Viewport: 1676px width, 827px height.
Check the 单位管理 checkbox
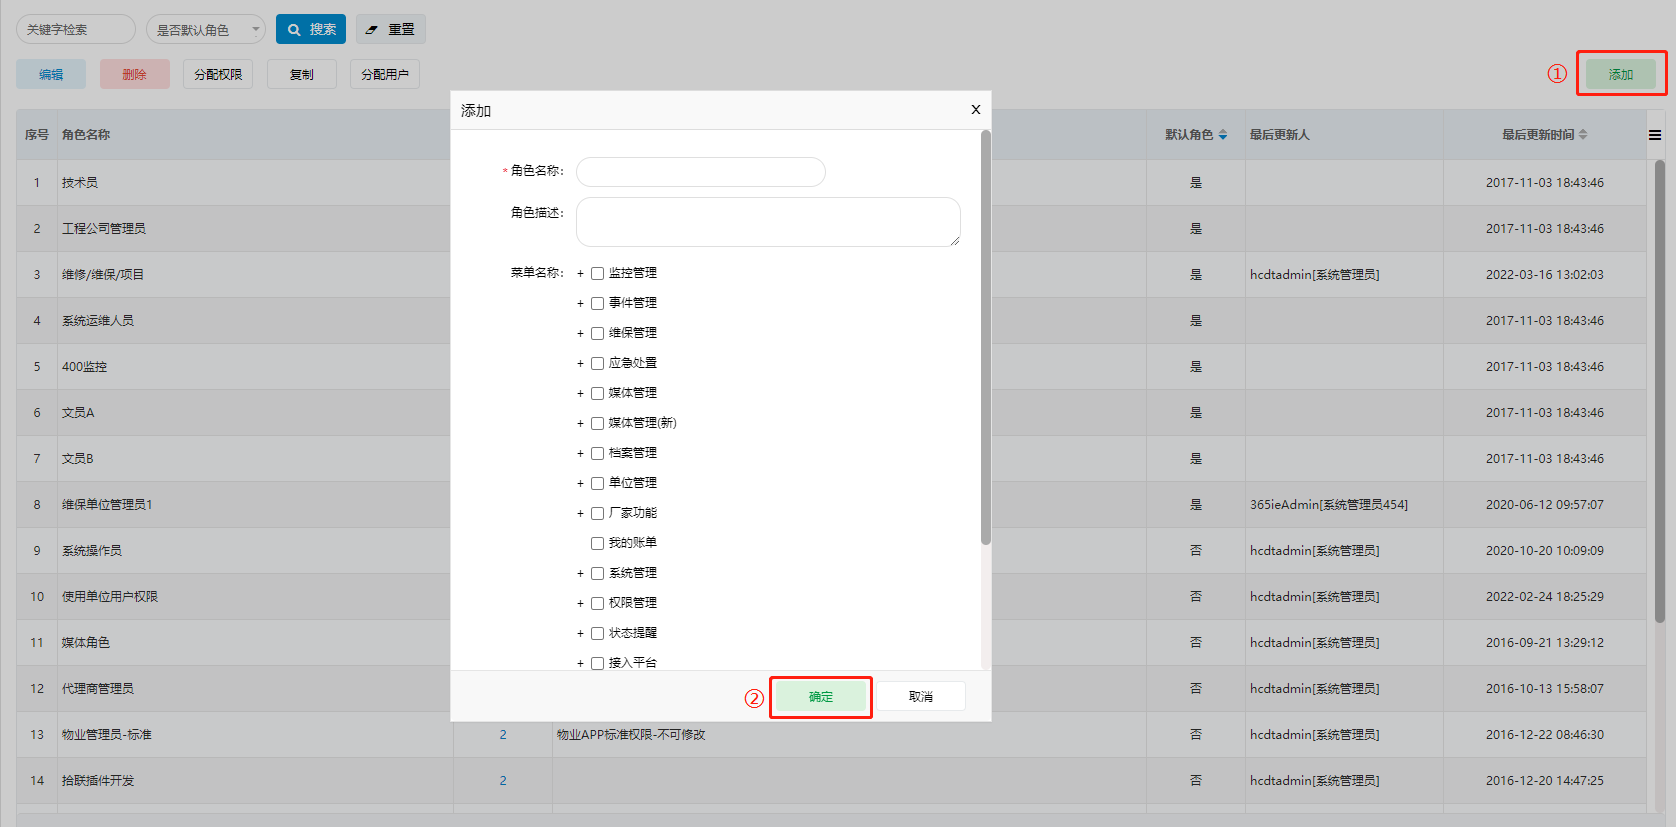(x=597, y=483)
